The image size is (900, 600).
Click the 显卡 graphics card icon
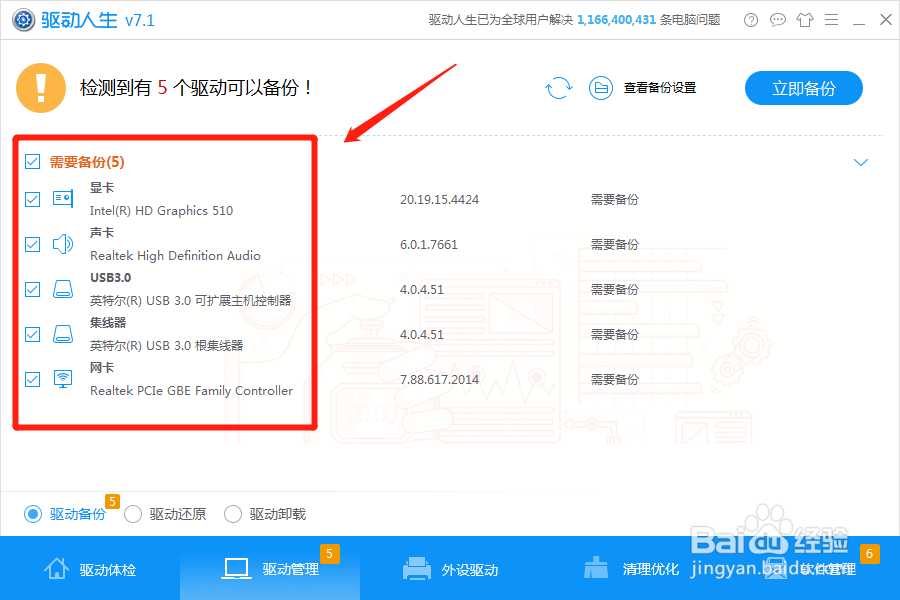[63, 199]
